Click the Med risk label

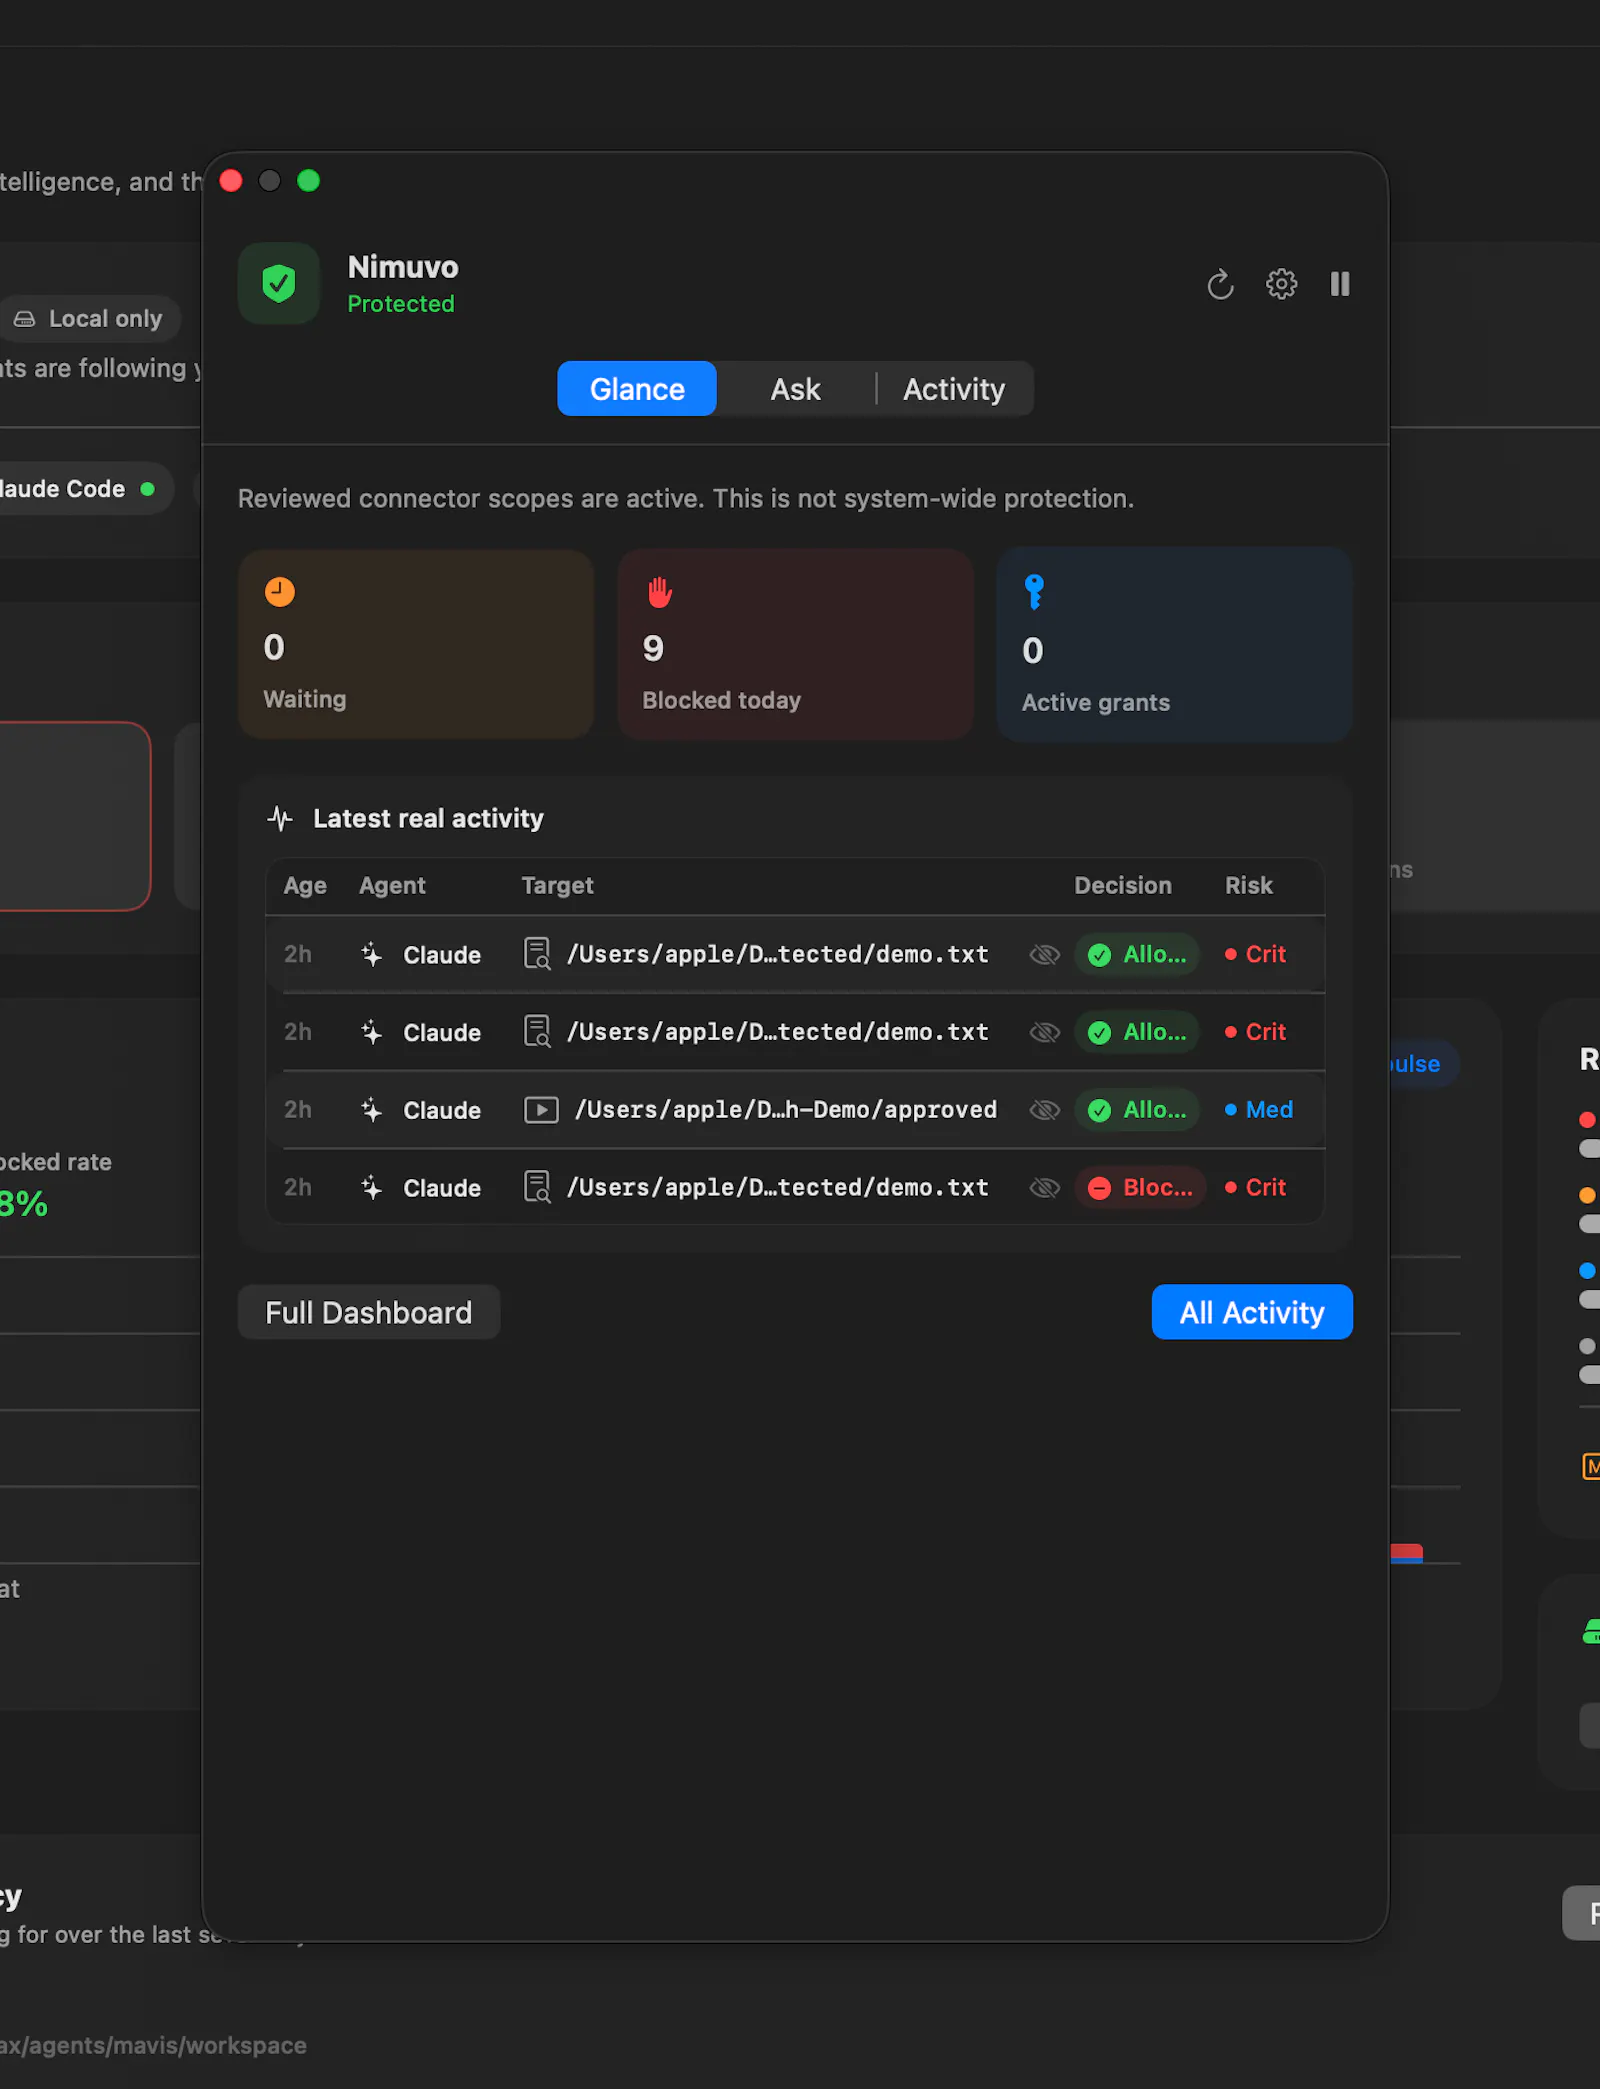tap(1259, 1111)
